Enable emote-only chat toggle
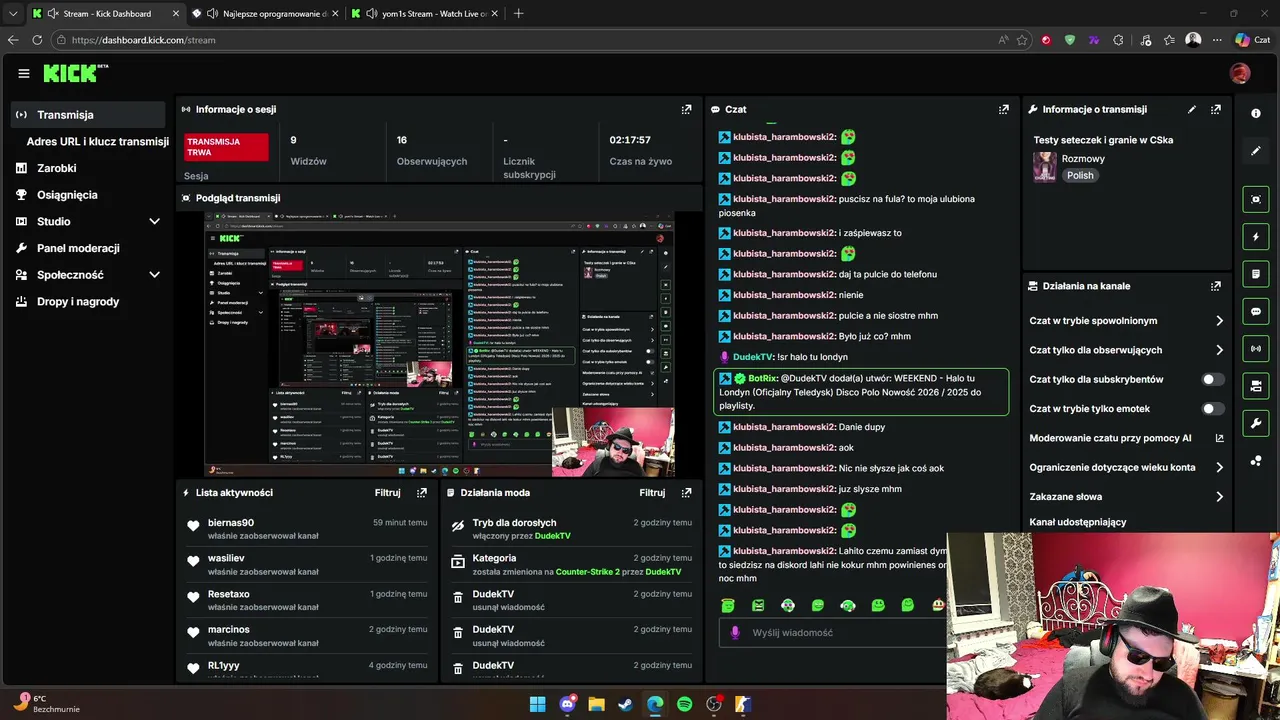The height and width of the screenshot is (720, 1280). (x=1212, y=409)
